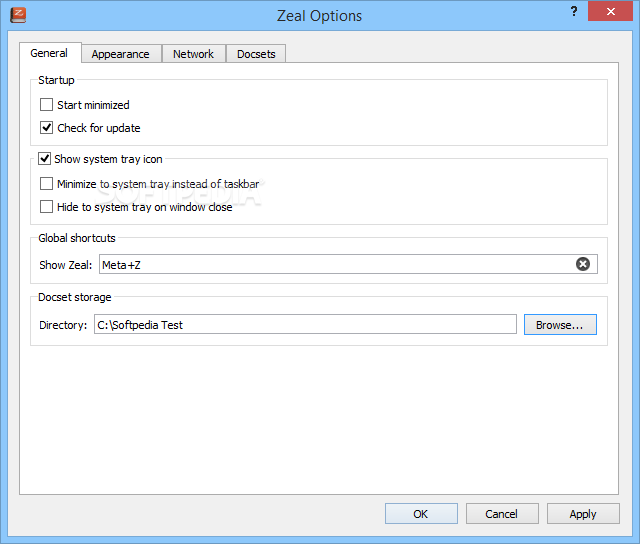Click the Zeal app icon in title bar
The width and height of the screenshot is (640, 544).
click(18, 15)
